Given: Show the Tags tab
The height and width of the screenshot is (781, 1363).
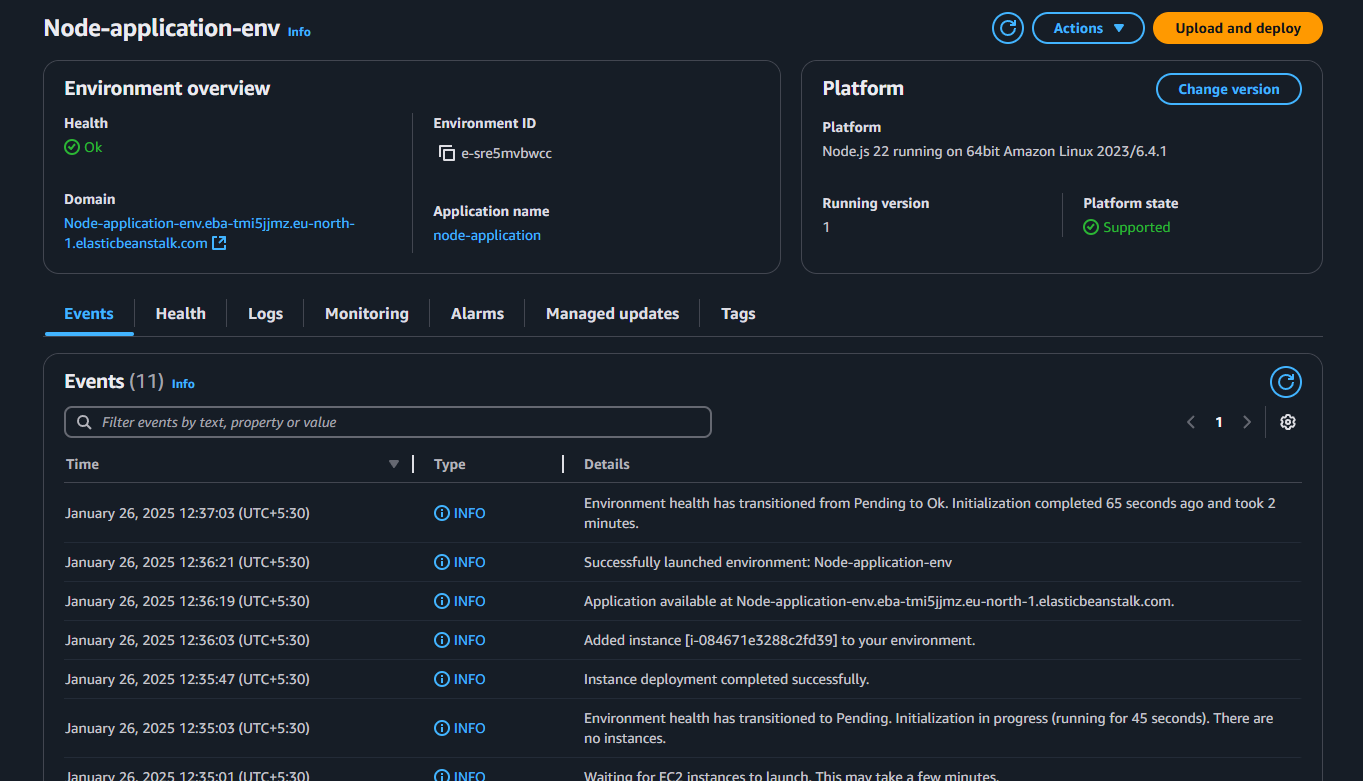Looking at the screenshot, I should pos(738,313).
